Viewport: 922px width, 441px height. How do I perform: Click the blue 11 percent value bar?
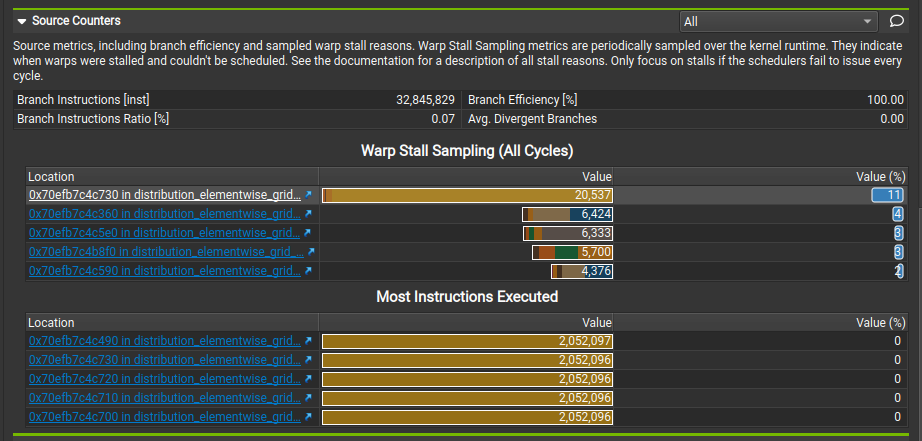click(x=888, y=195)
